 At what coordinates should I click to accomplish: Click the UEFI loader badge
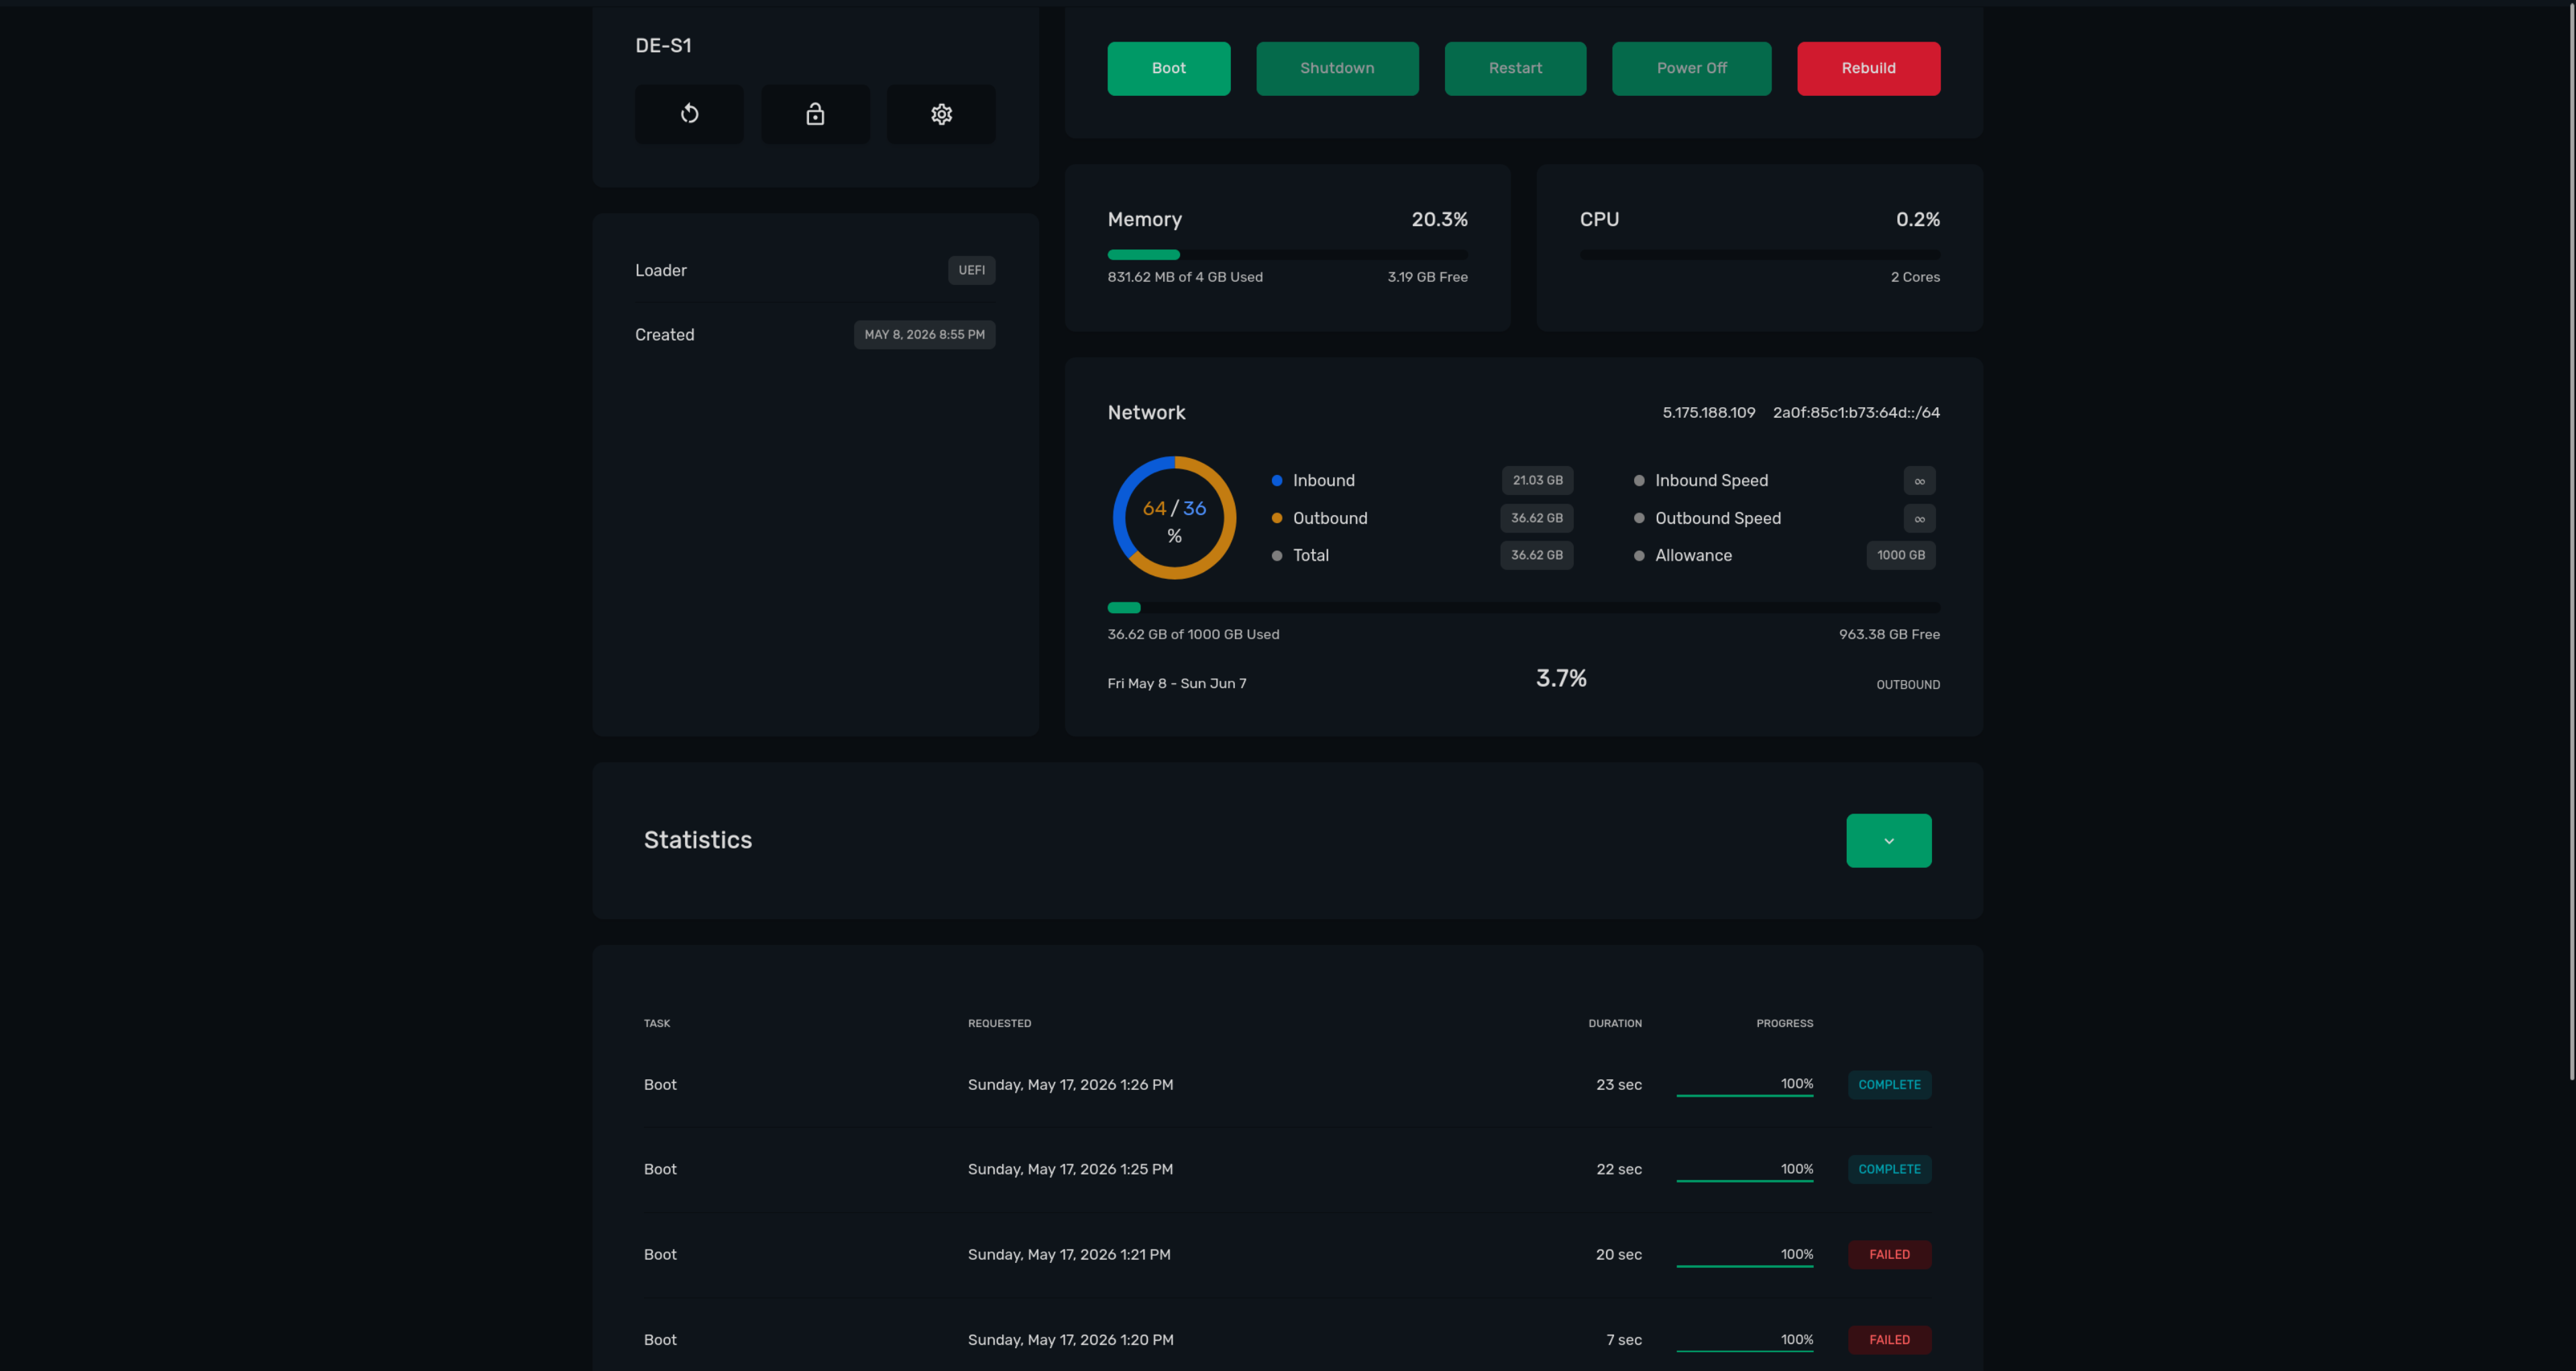coord(971,270)
